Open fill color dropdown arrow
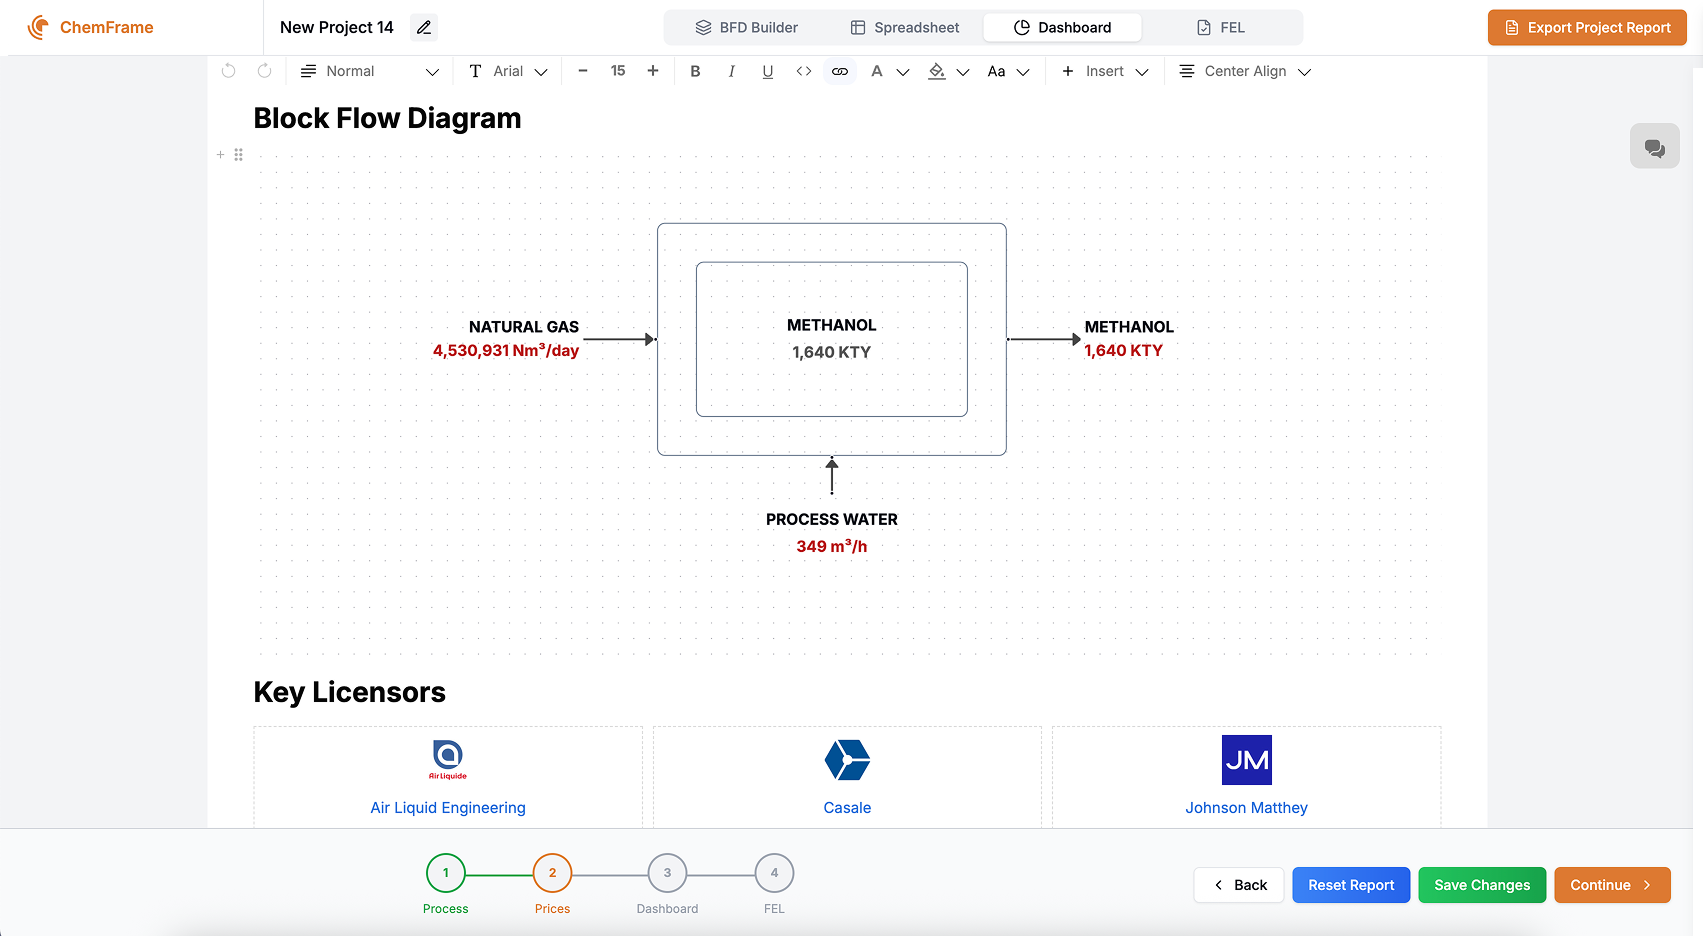The height and width of the screenshot is (936, 1703). pos(963,72)
